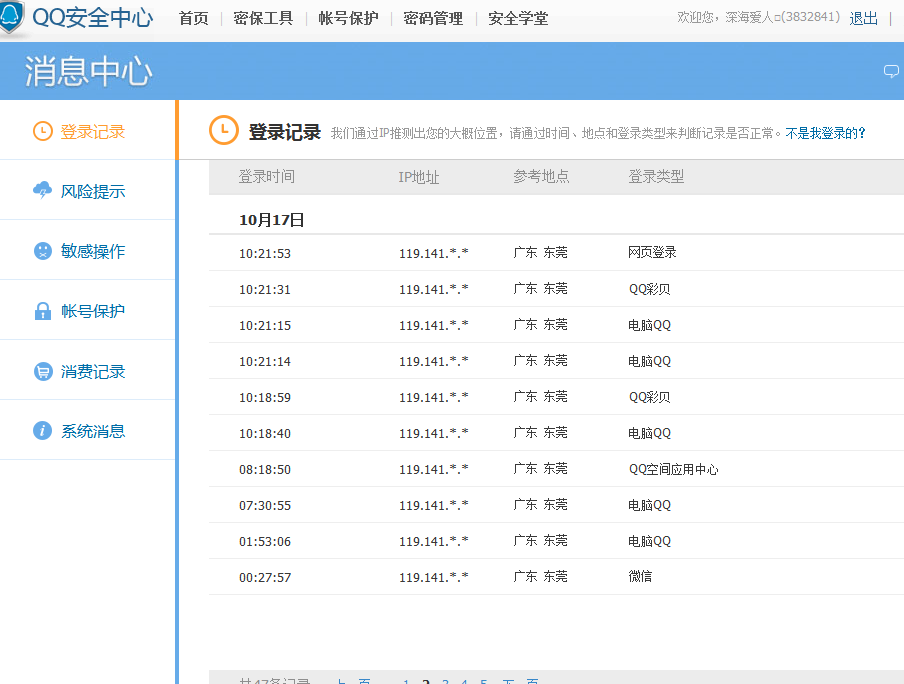
Task: Click QQ彩贝 in the 10:21:31 row
Action: (x=650, y=289)
